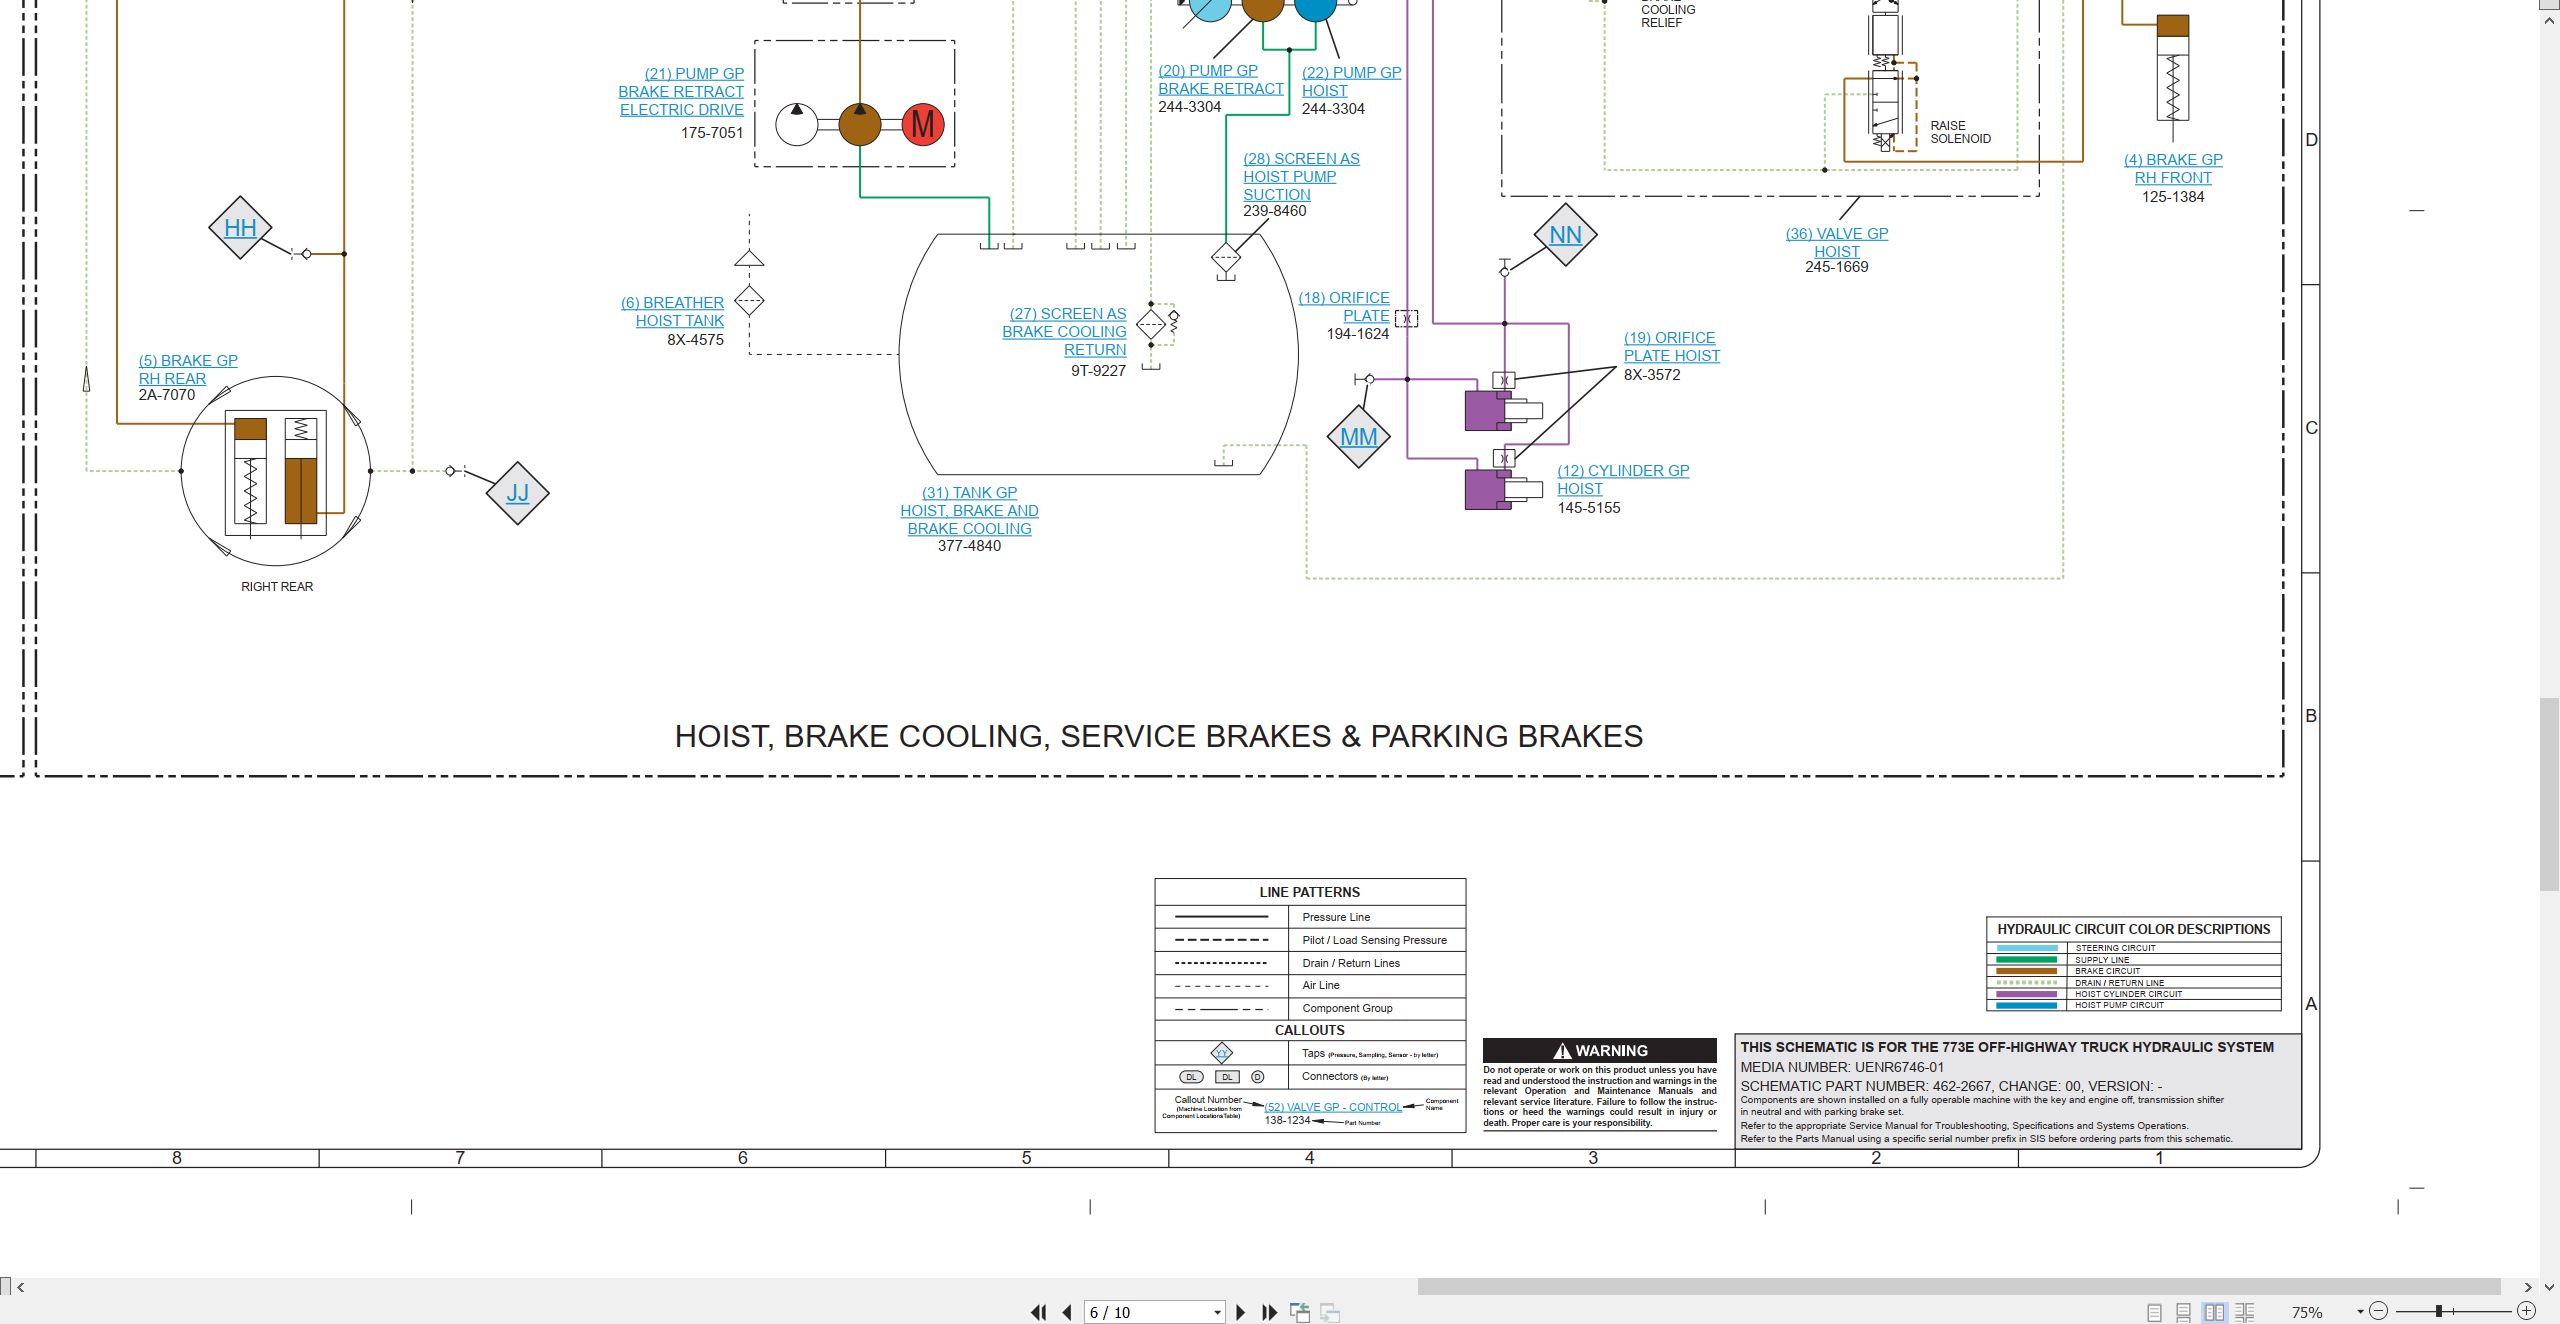The width and height of the screenshot is (2560, 1324).
Task: Toggle the two-page facing layout
Action: [2214, 1312]
